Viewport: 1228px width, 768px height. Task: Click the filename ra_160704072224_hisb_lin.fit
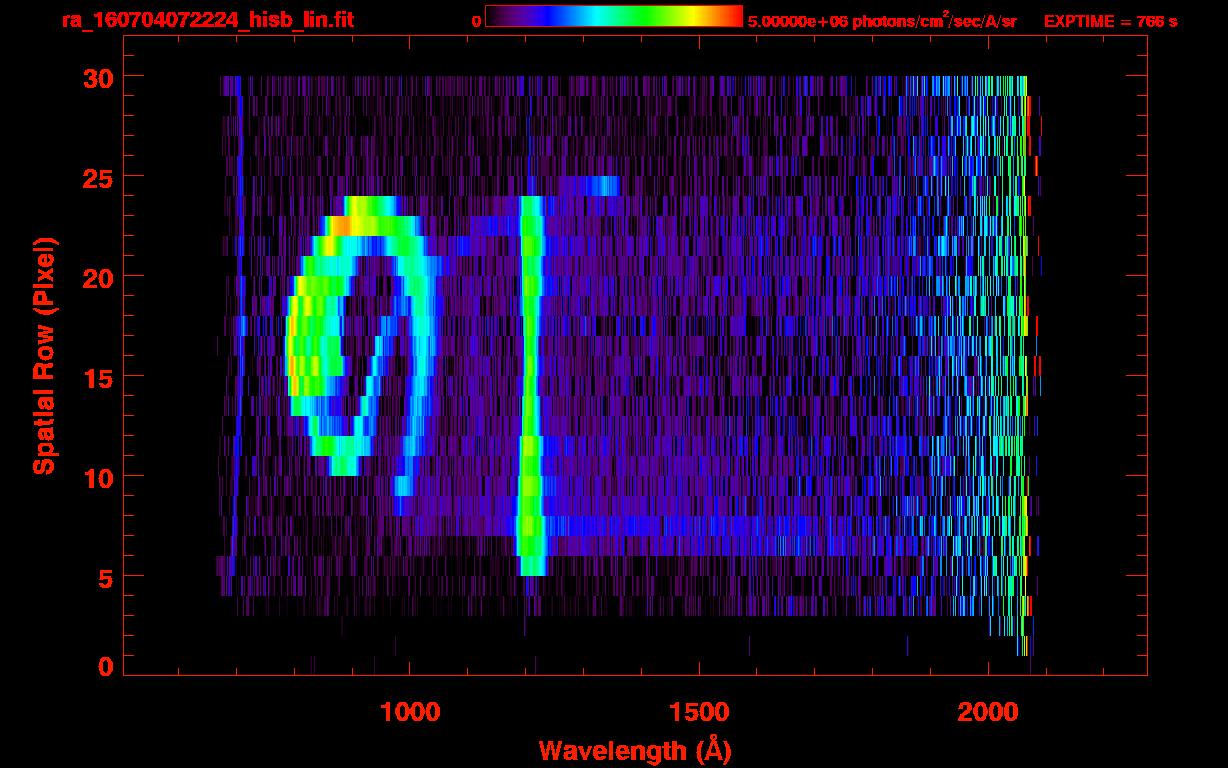pyautogui.click(x=206, y=20)
